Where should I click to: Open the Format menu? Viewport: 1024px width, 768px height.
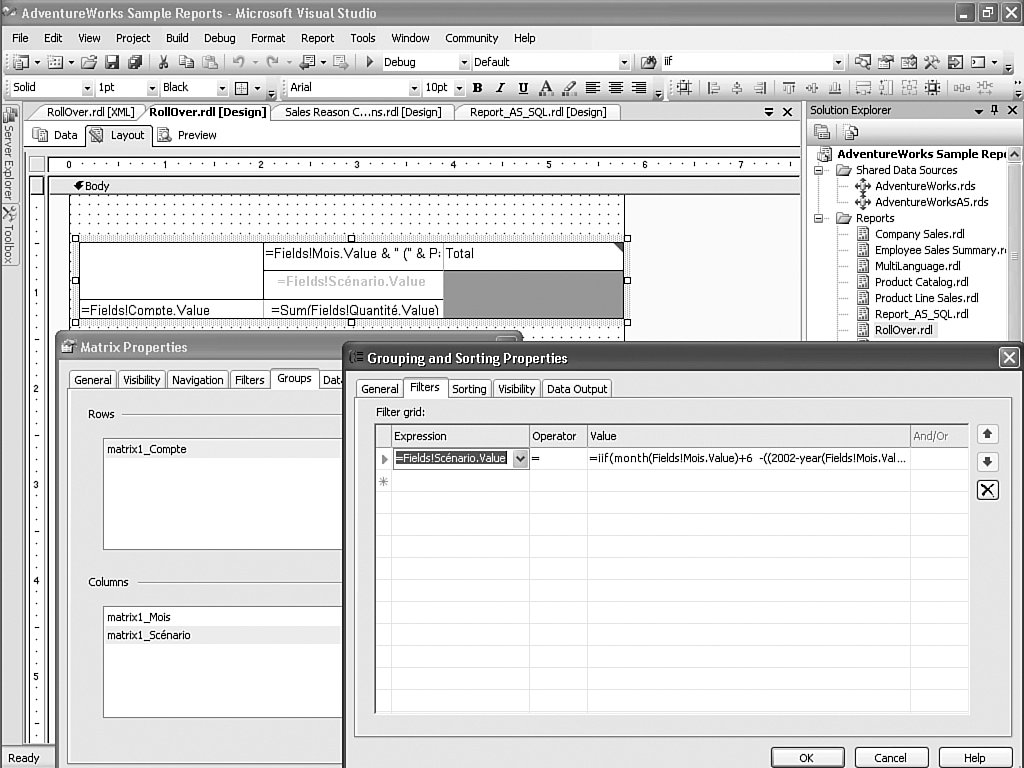point(268,39)
